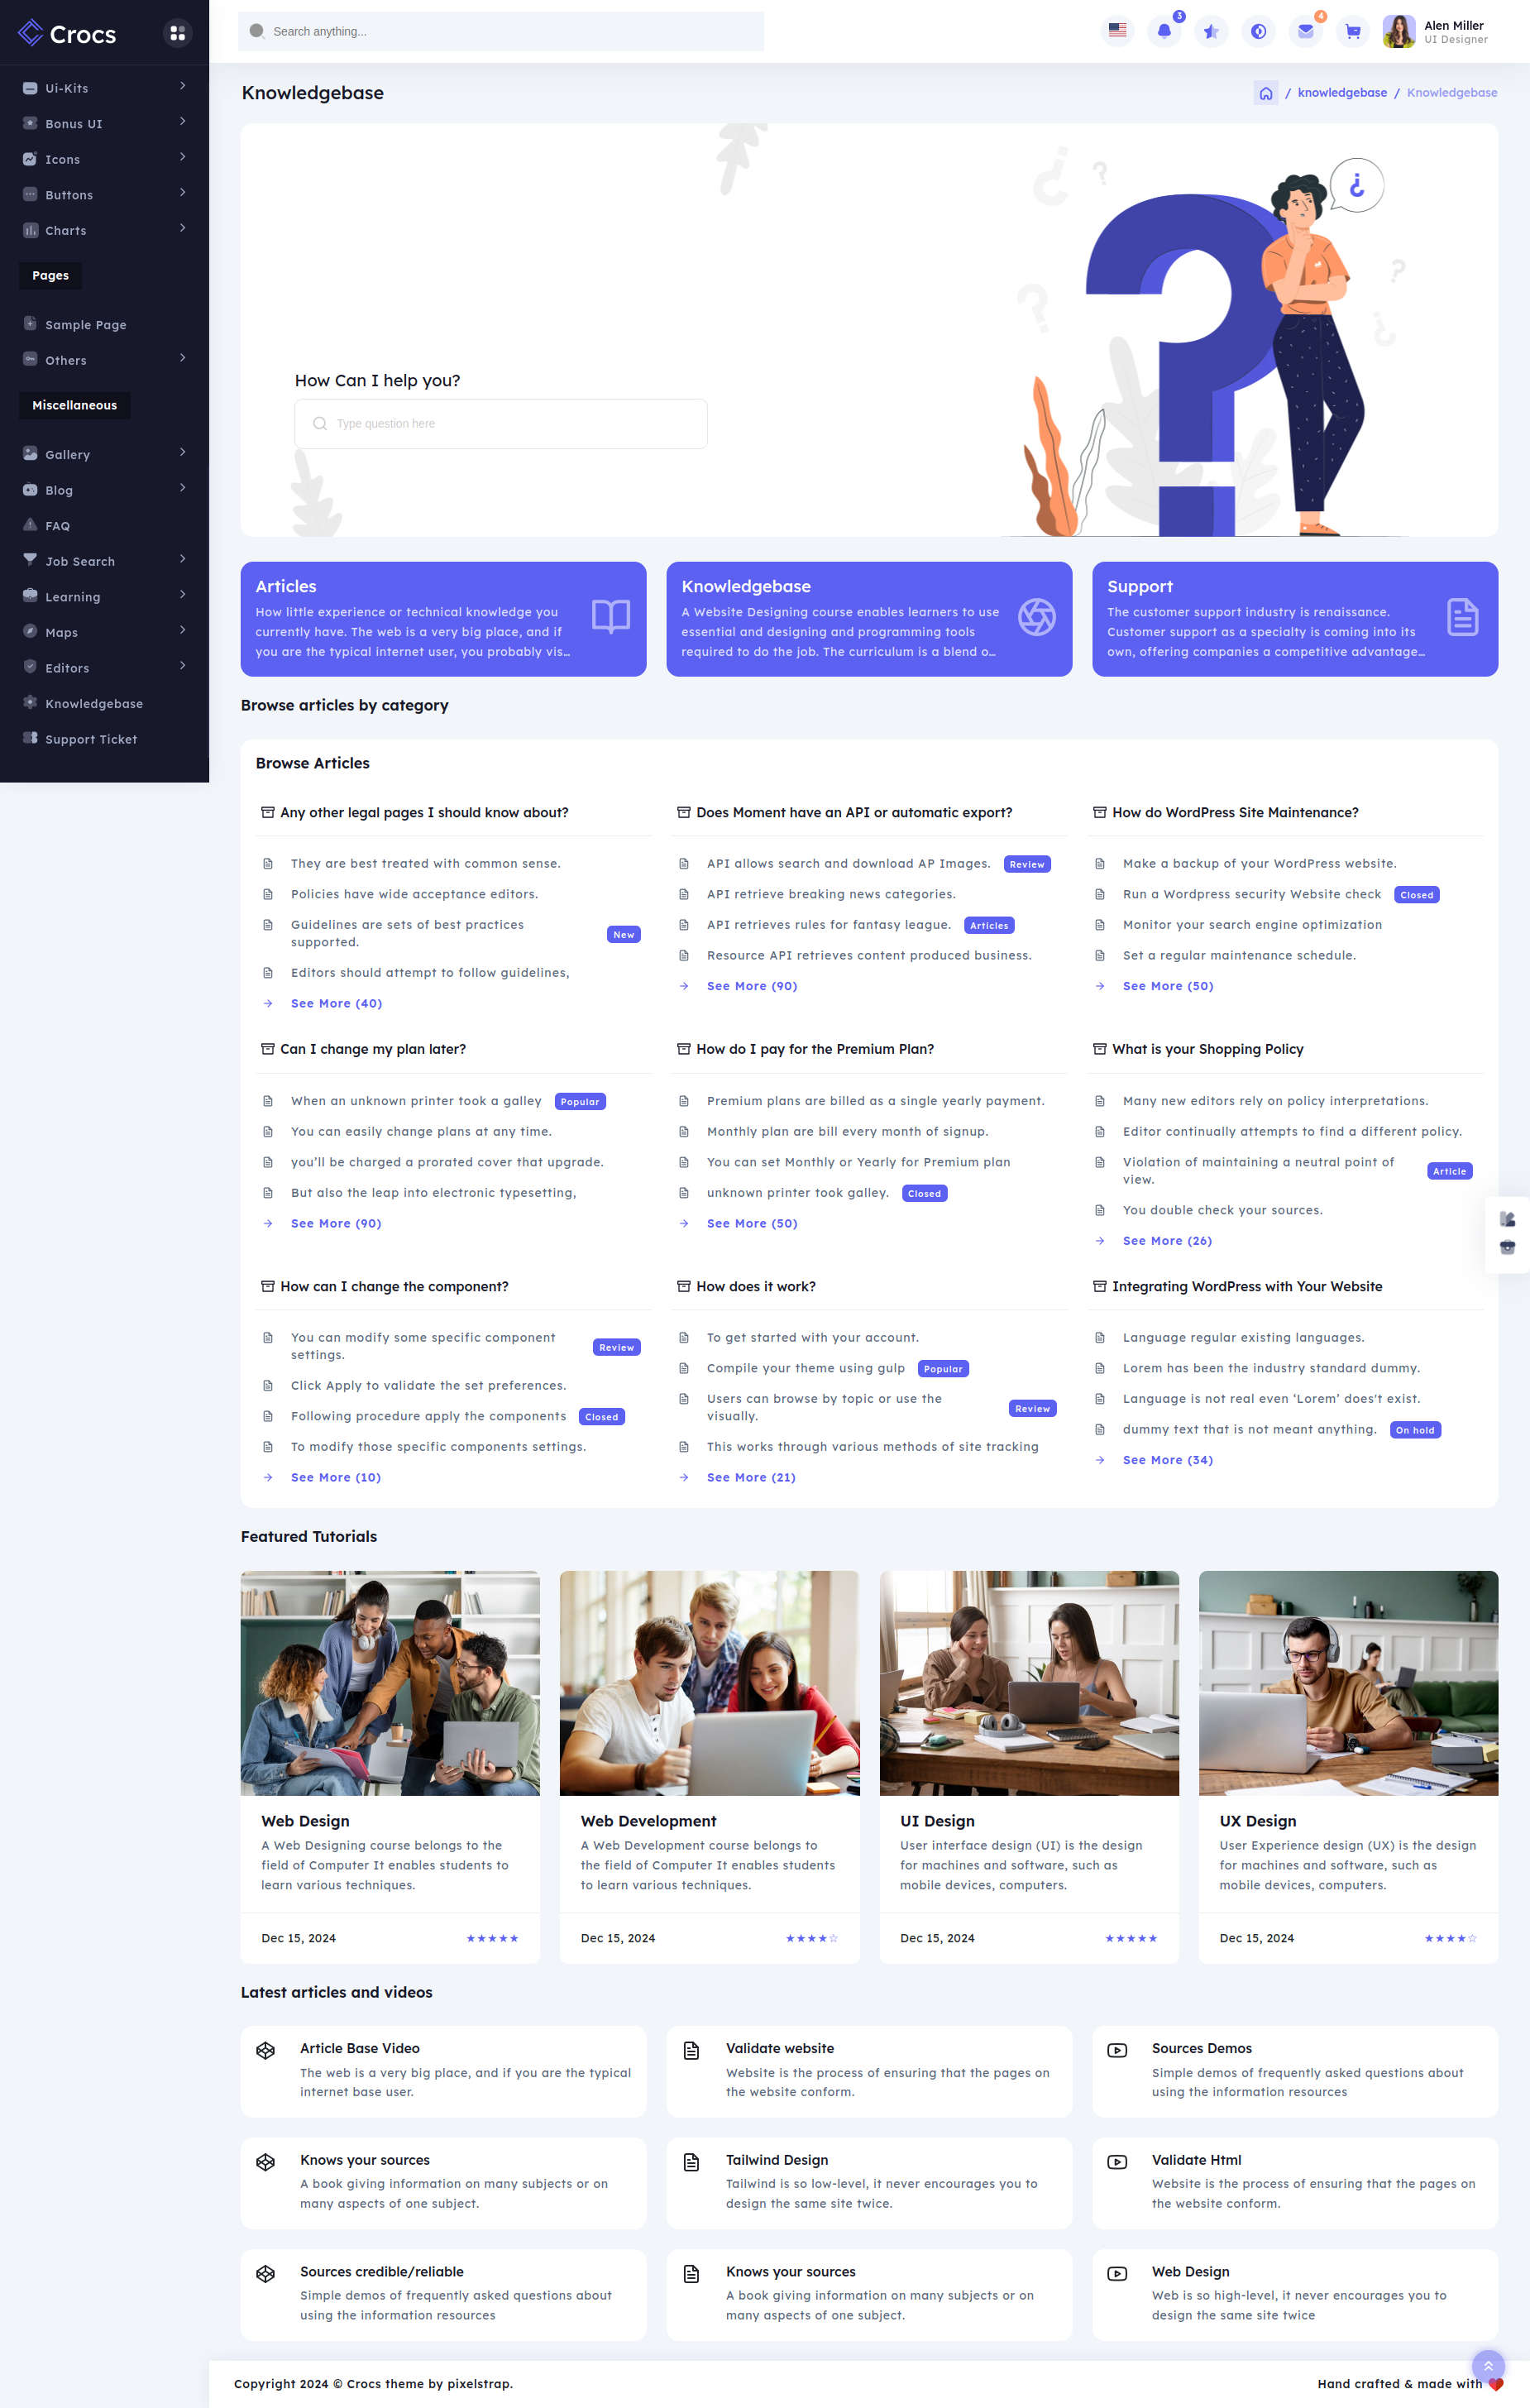The width and height of the screenshot is (1530, 2408).
Task: Click the book icon on Articles card
Action: (x=610, y=617)
